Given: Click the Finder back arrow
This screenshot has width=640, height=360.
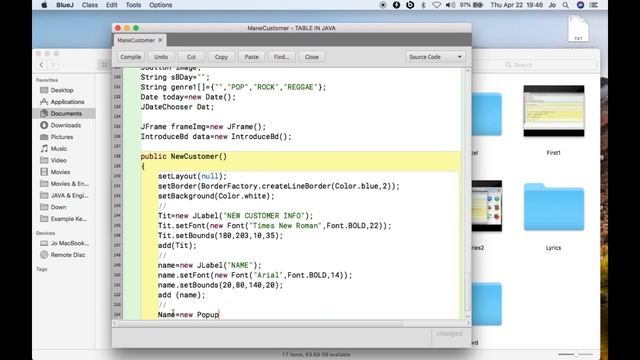Looking at the screenshot, I should coord(41,64).
